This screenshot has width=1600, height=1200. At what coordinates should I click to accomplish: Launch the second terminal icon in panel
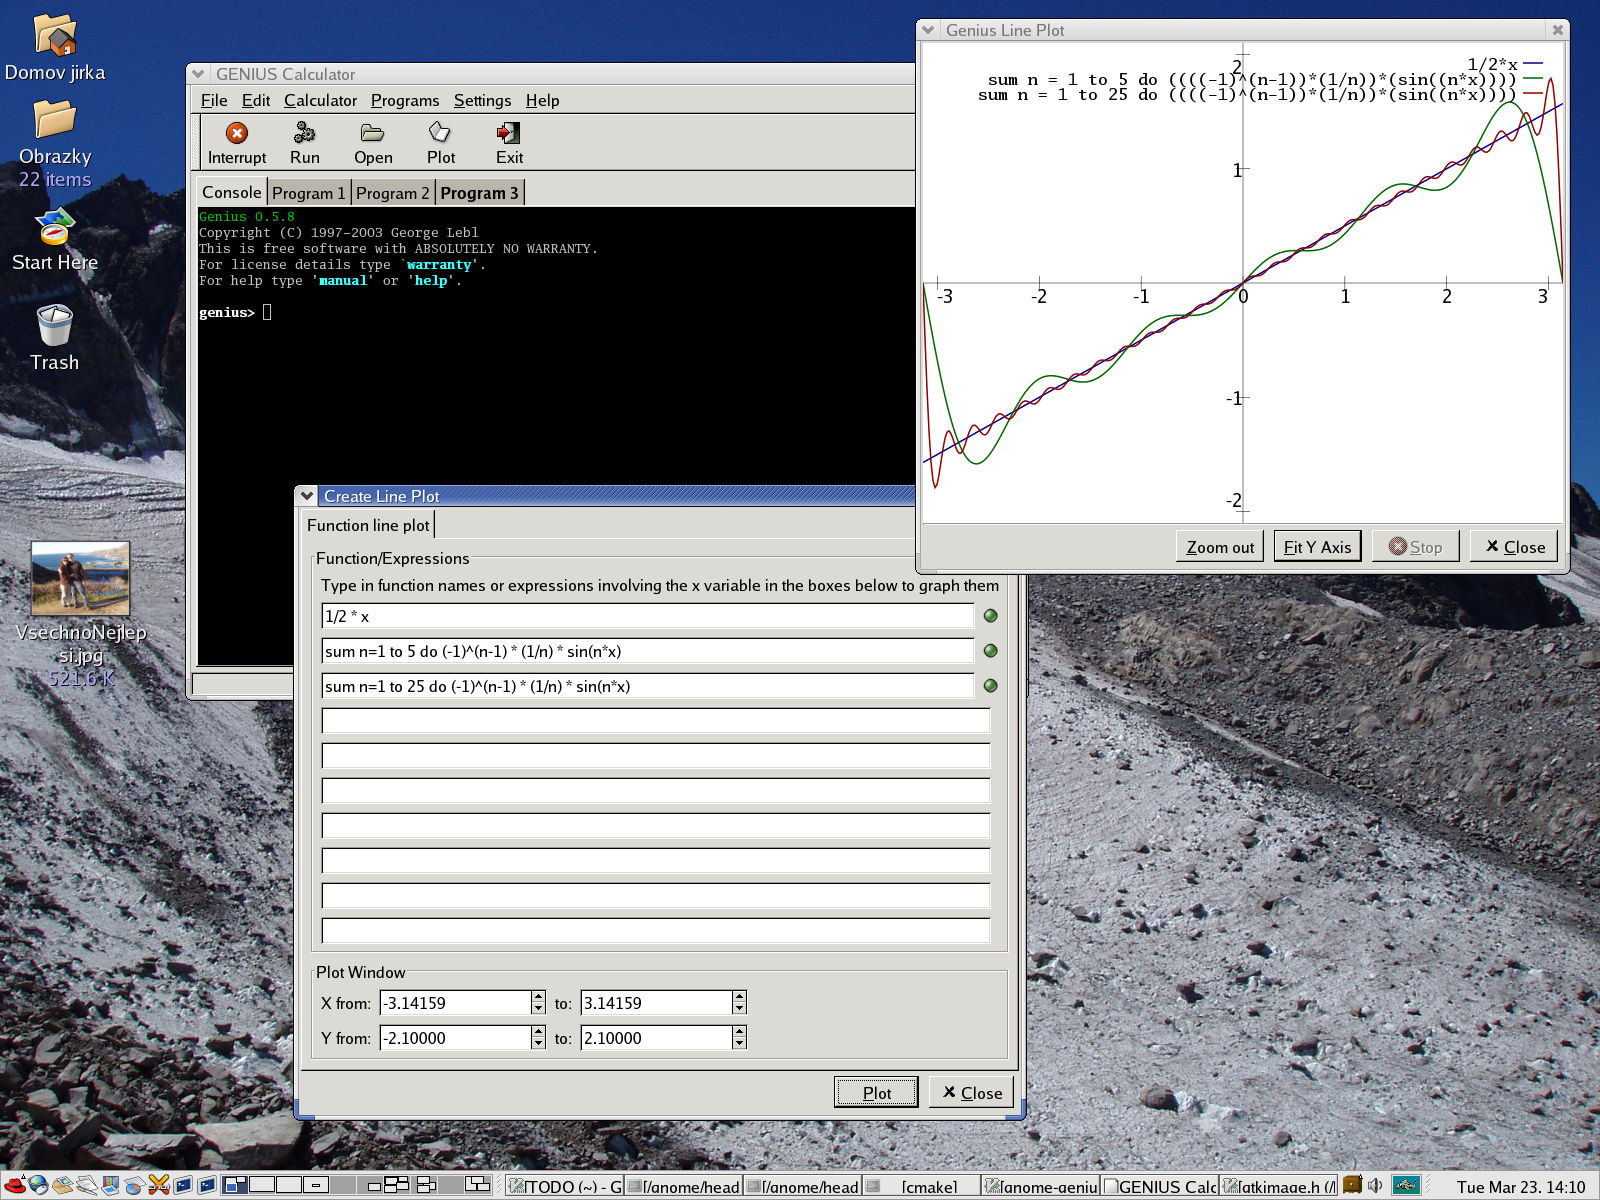(207, 1186)
